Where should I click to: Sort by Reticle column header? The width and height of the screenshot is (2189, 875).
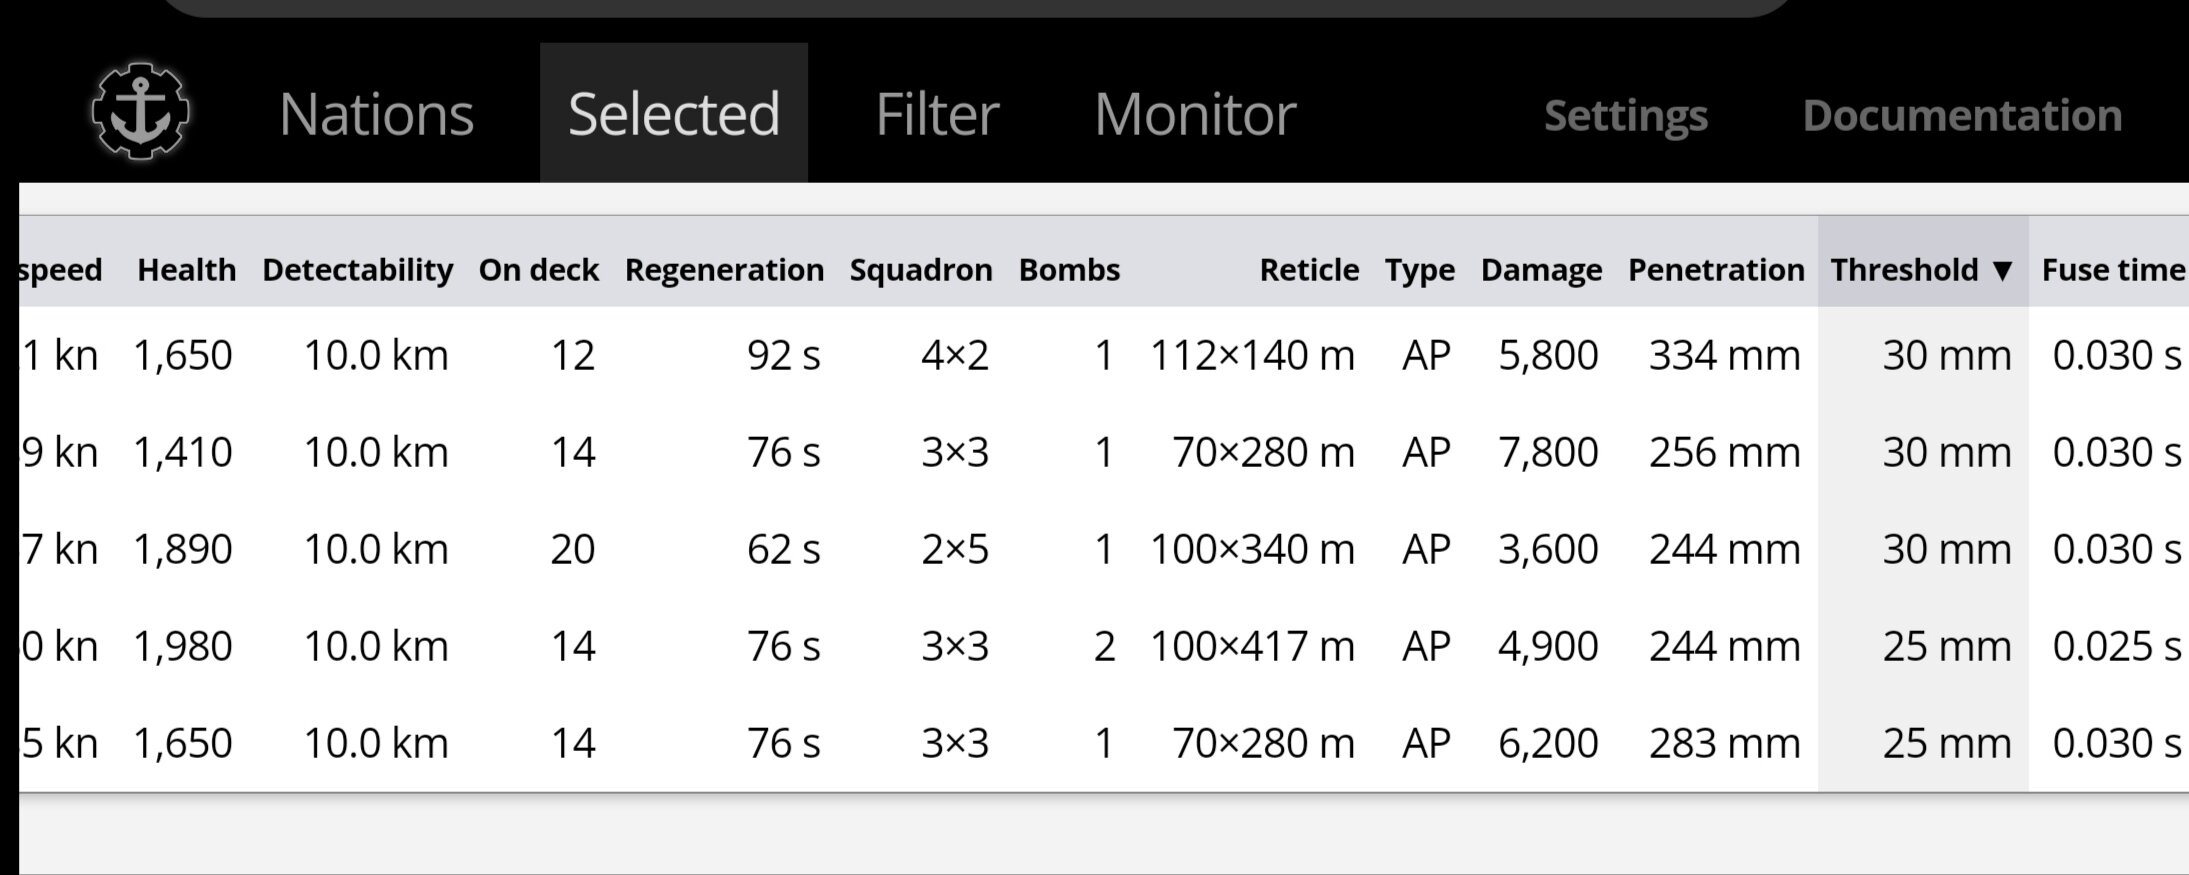[x=1308, y=270]
